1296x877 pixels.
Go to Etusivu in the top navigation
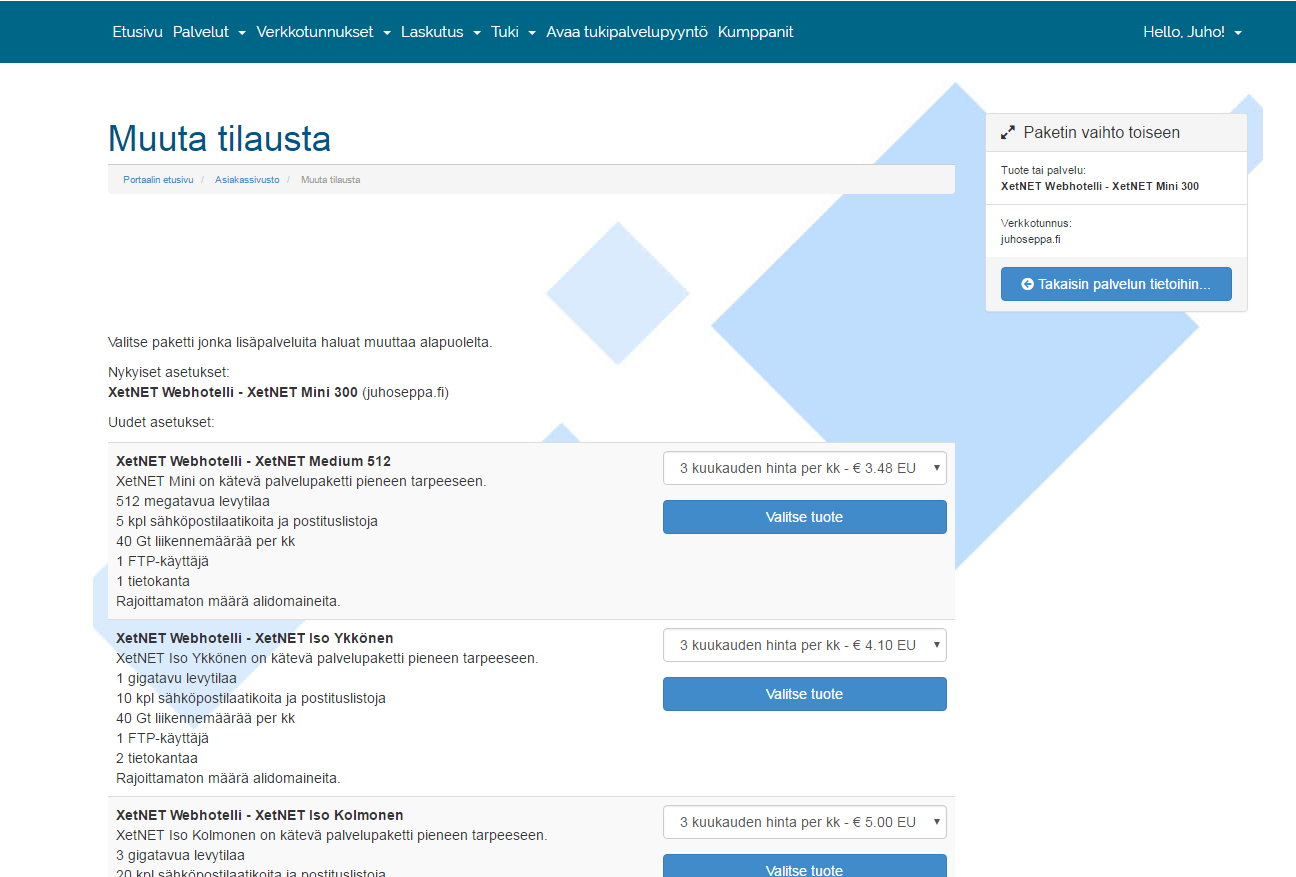[137, 32]
